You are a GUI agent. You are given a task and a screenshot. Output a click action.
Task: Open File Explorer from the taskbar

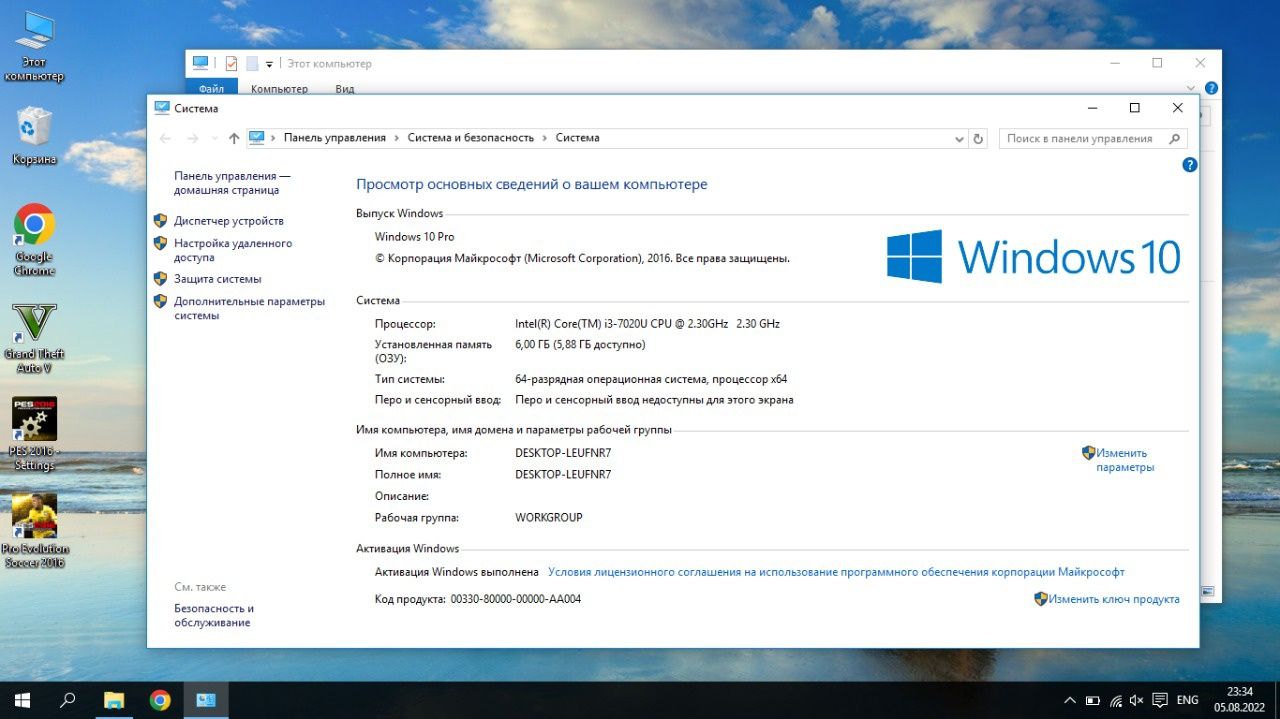[x=114, y=700]
